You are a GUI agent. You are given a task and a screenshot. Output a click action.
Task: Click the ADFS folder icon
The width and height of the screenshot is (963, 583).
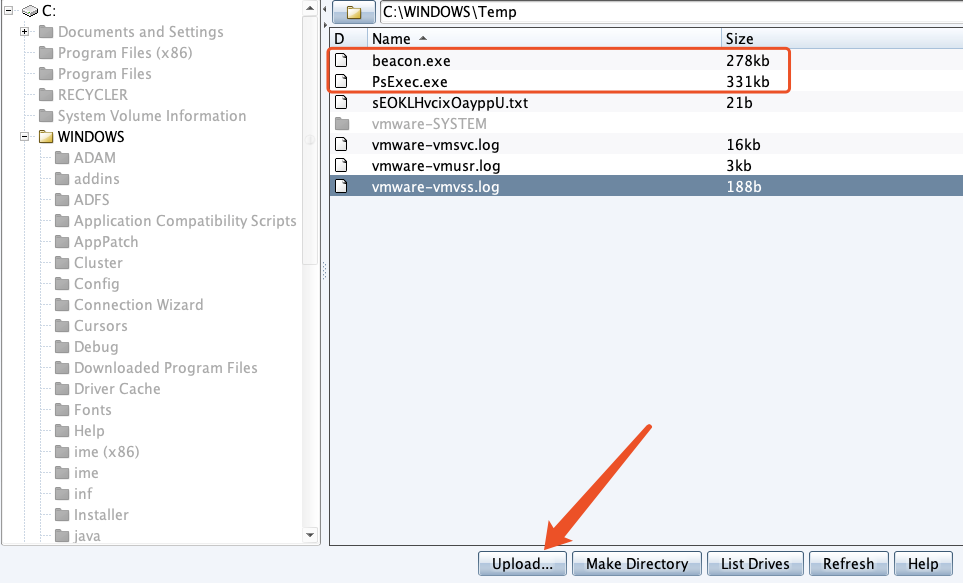tap(62, 200)
